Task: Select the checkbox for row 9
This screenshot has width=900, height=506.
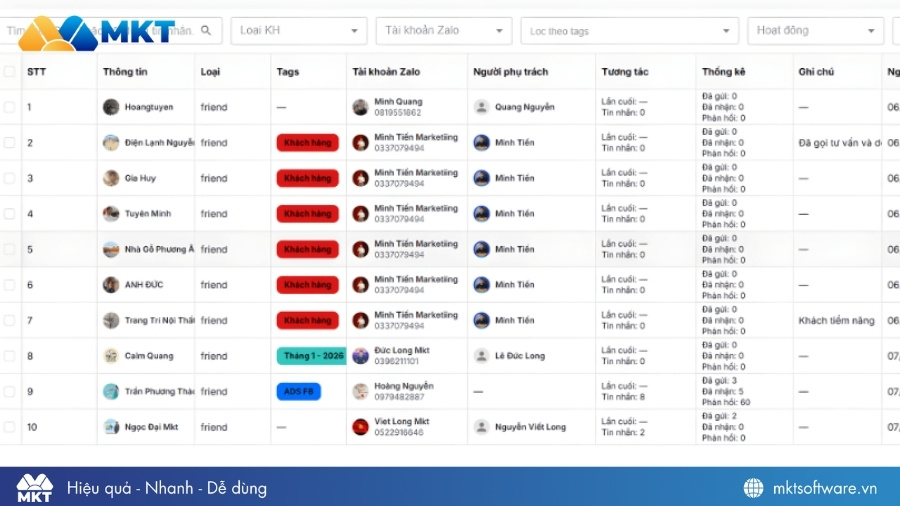Action: point(9,392)
